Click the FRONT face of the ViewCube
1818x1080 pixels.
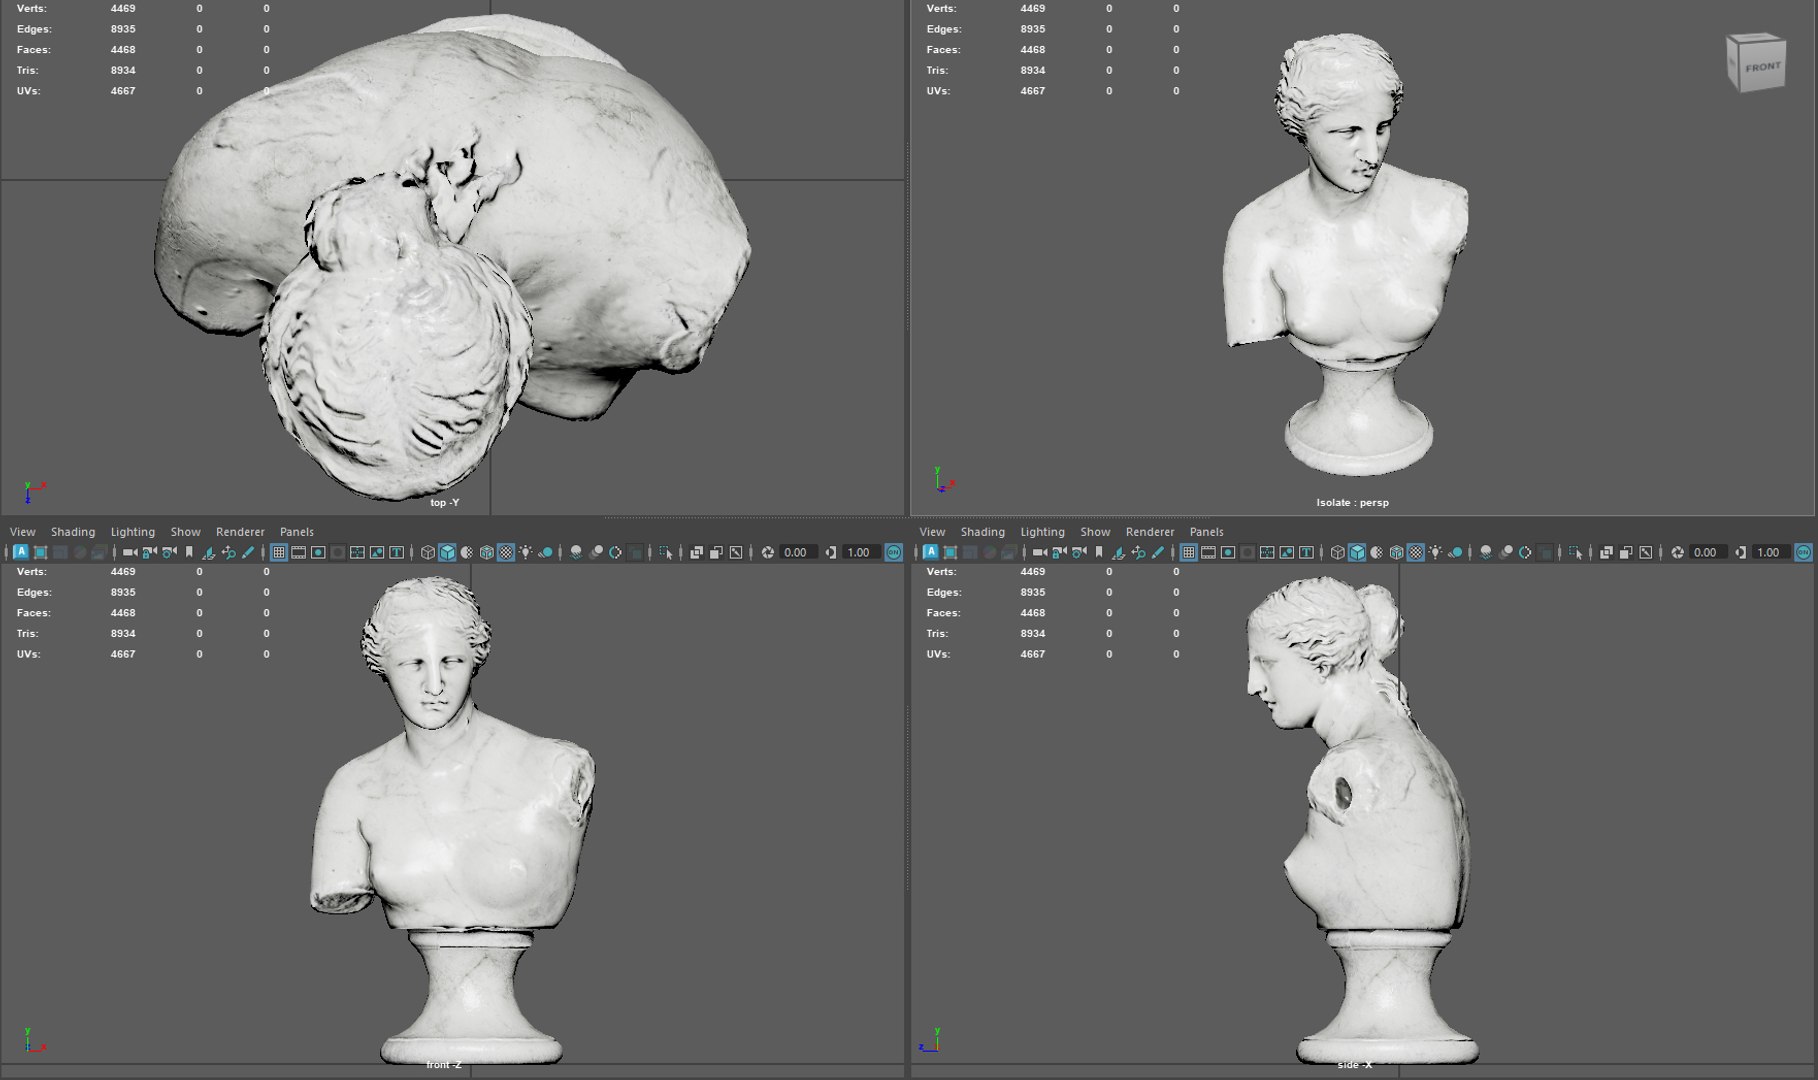coord(1762,67)
